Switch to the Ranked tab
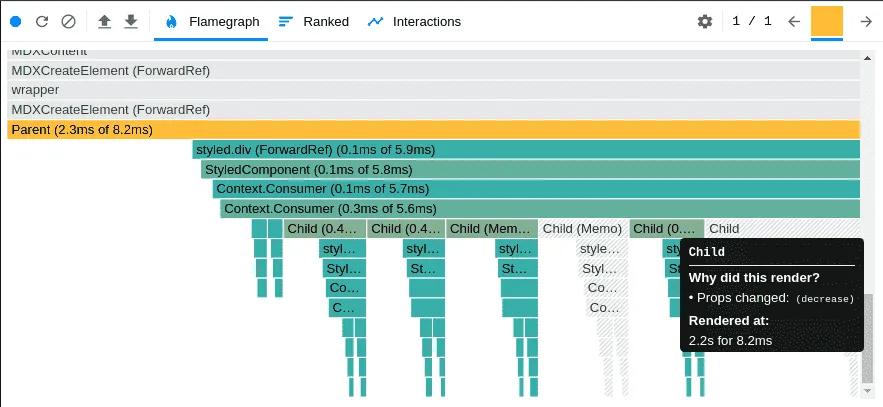 point(313,21)
